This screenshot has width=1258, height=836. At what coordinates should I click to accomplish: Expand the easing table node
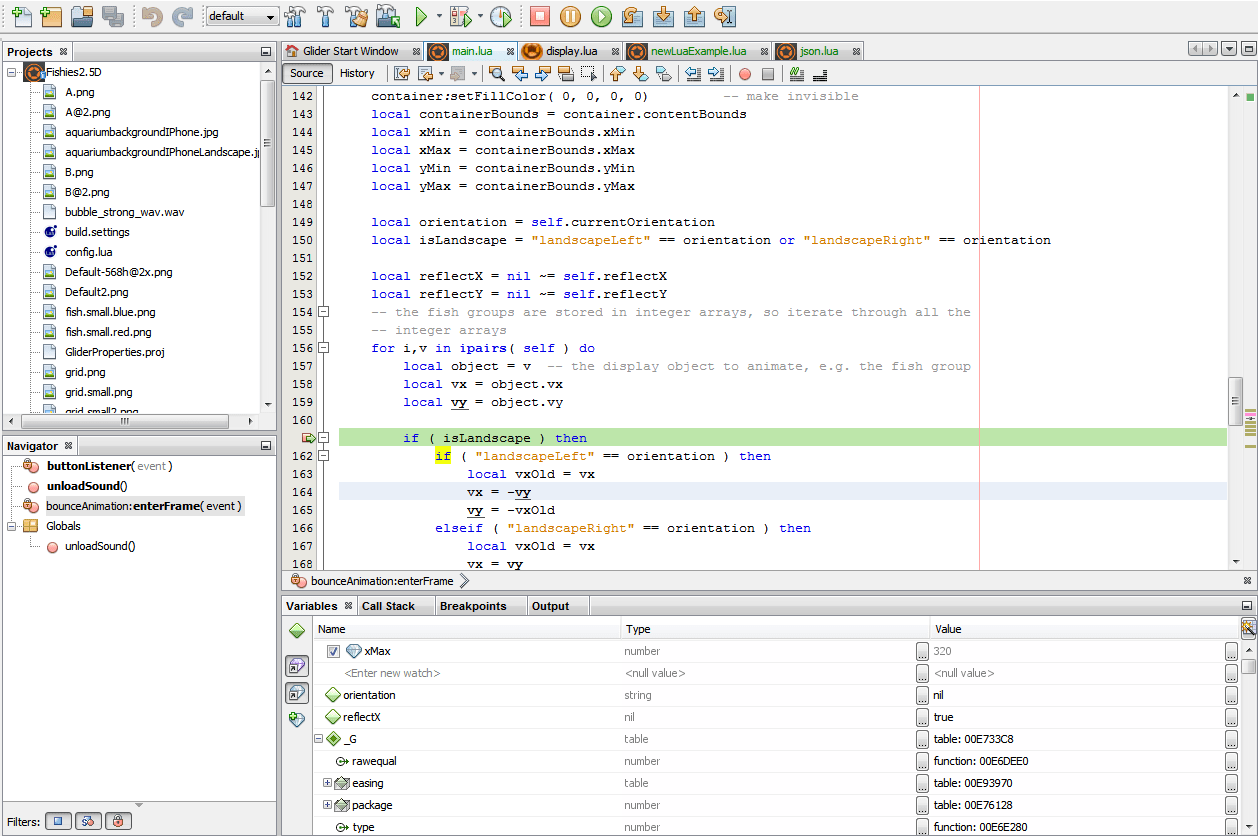point(327,783)
